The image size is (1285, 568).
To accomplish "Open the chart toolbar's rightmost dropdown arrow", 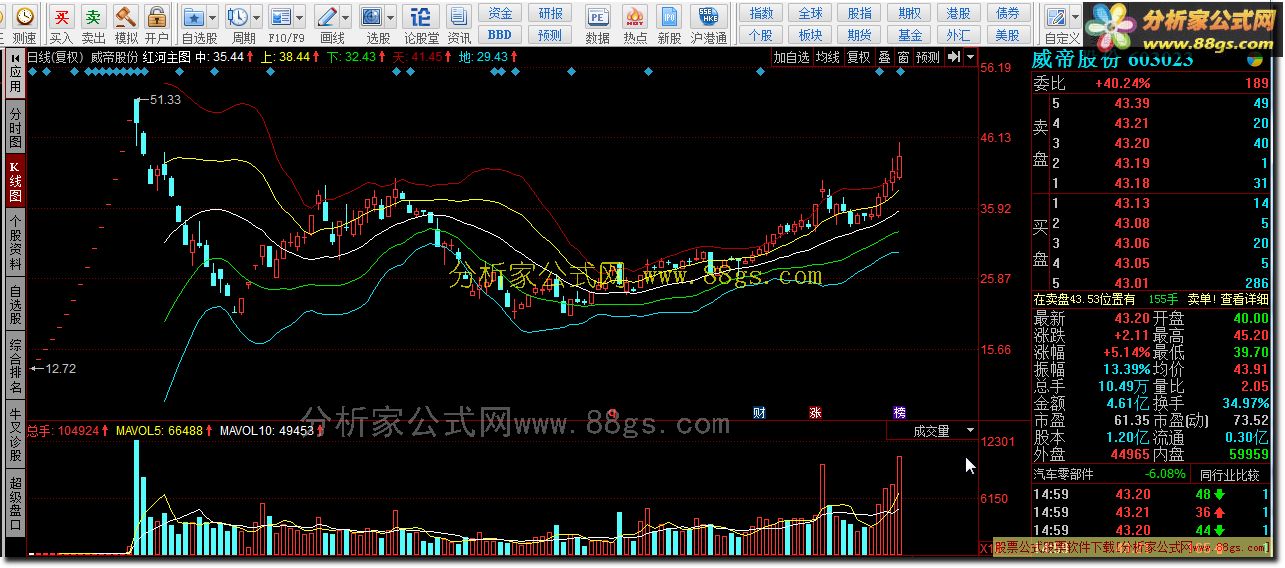I will click(971, 57).
